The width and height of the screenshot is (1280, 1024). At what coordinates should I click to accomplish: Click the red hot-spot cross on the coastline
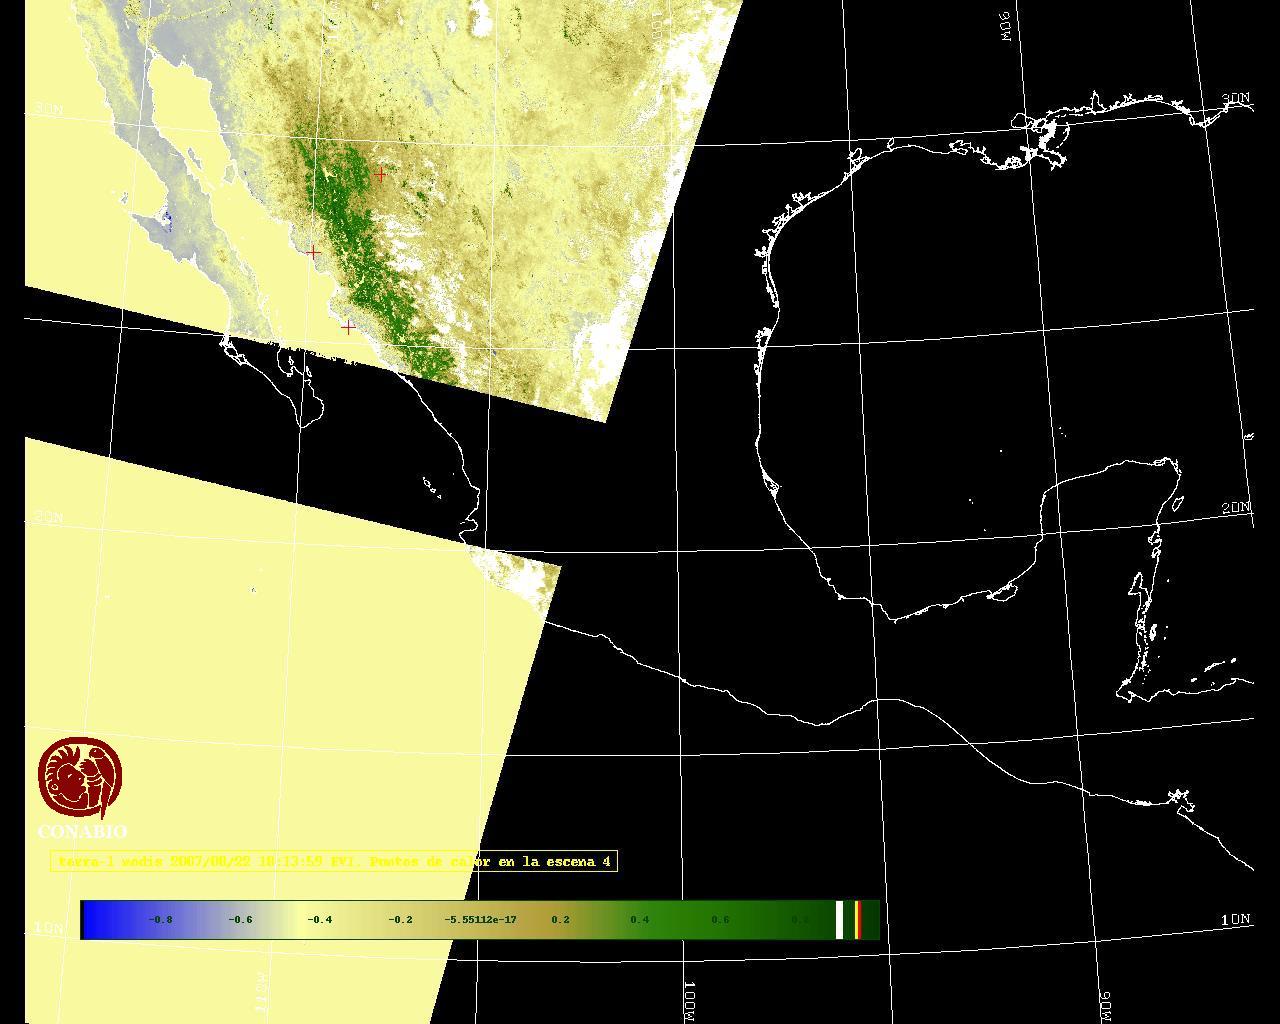click(313, 253)
